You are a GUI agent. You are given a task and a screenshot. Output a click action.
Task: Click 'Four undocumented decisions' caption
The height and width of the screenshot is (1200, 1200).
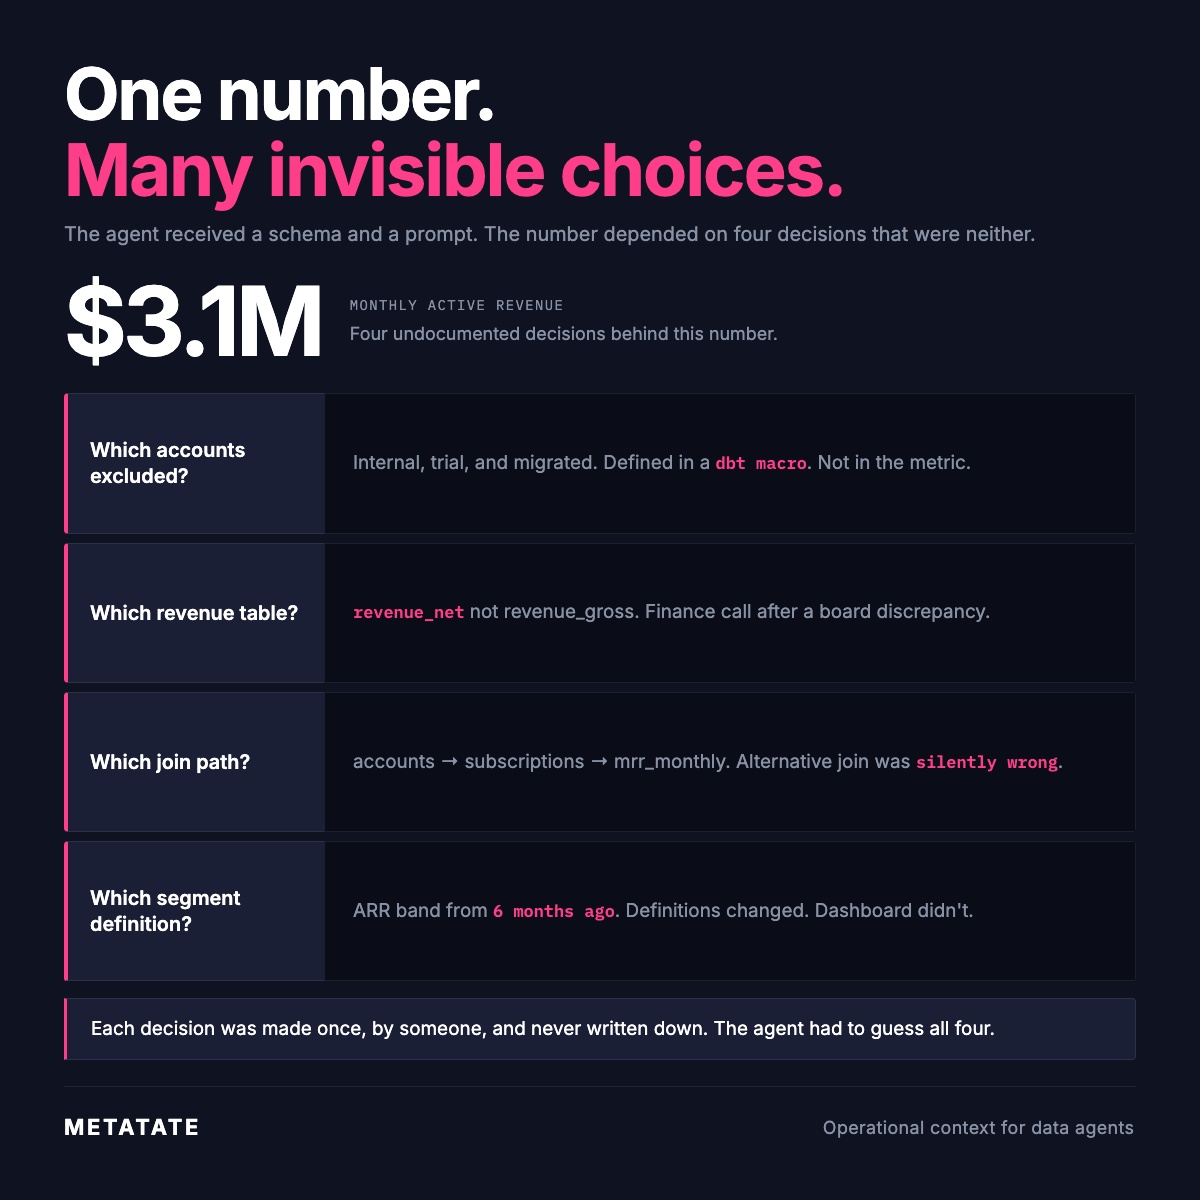click(563, 334)
